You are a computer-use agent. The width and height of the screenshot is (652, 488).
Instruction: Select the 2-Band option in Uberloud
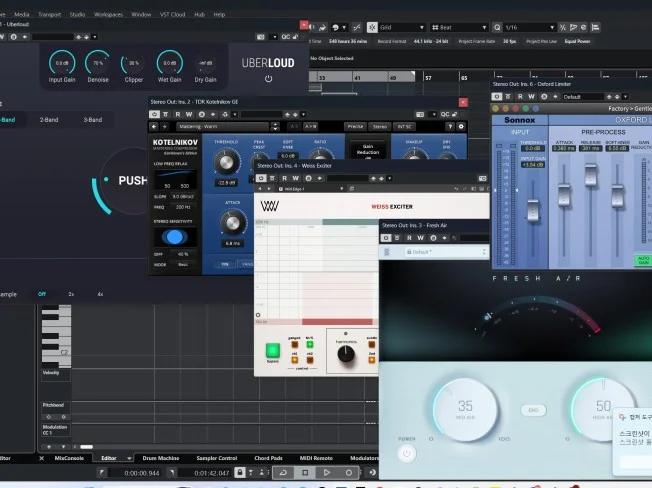pos(49,119)
